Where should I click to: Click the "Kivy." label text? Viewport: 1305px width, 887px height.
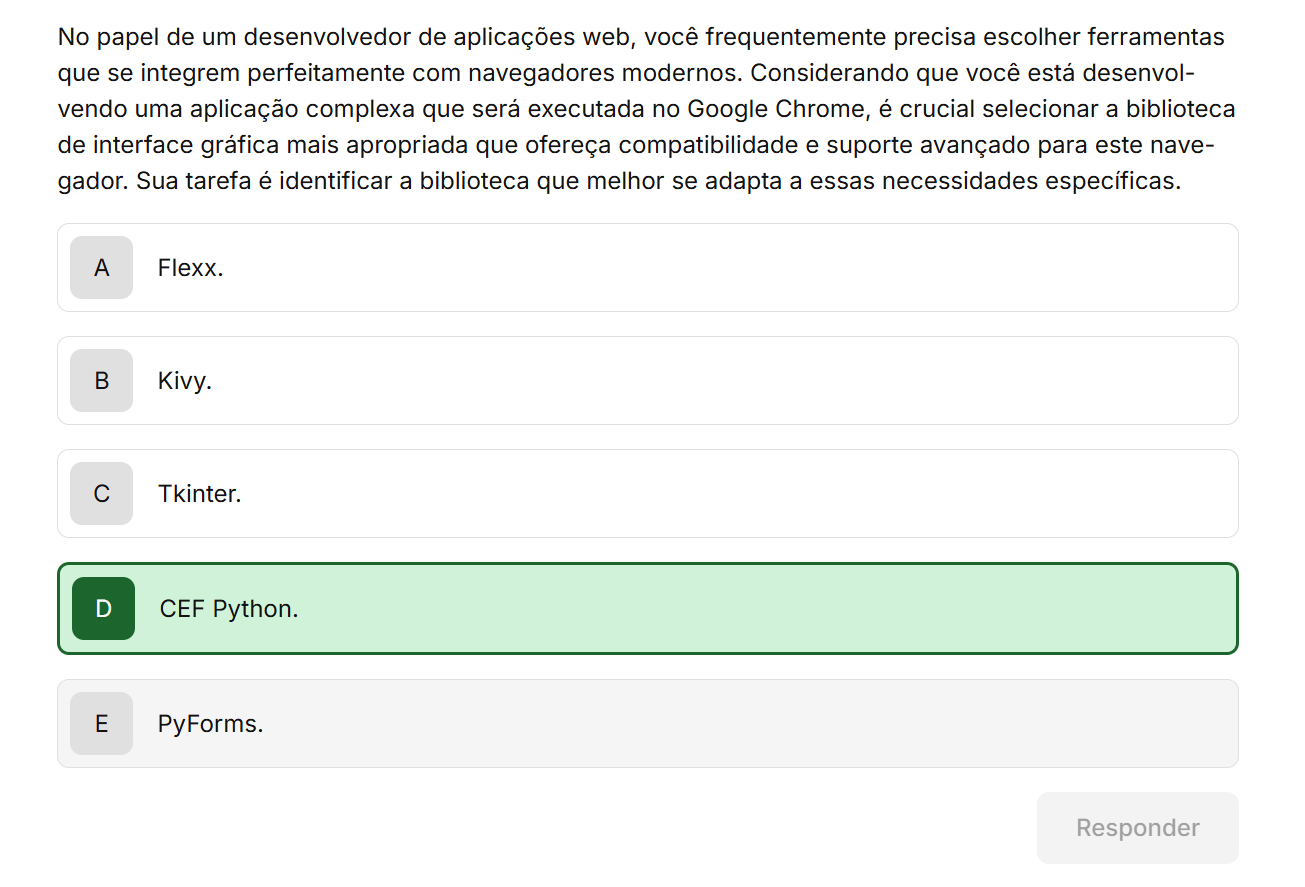(185, 381)
